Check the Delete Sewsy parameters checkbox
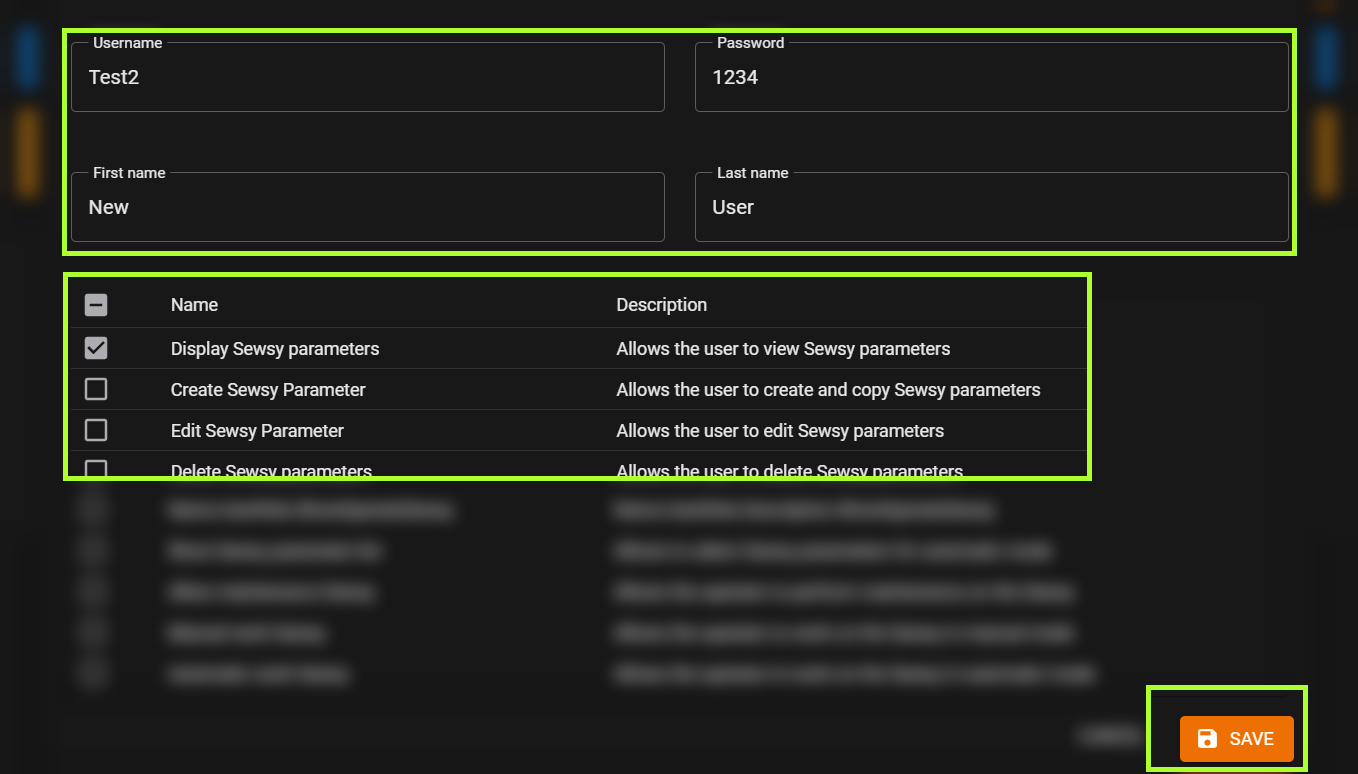Viewport: 1358px width, 774px height. pyautogui.click(x=96, y=468)
